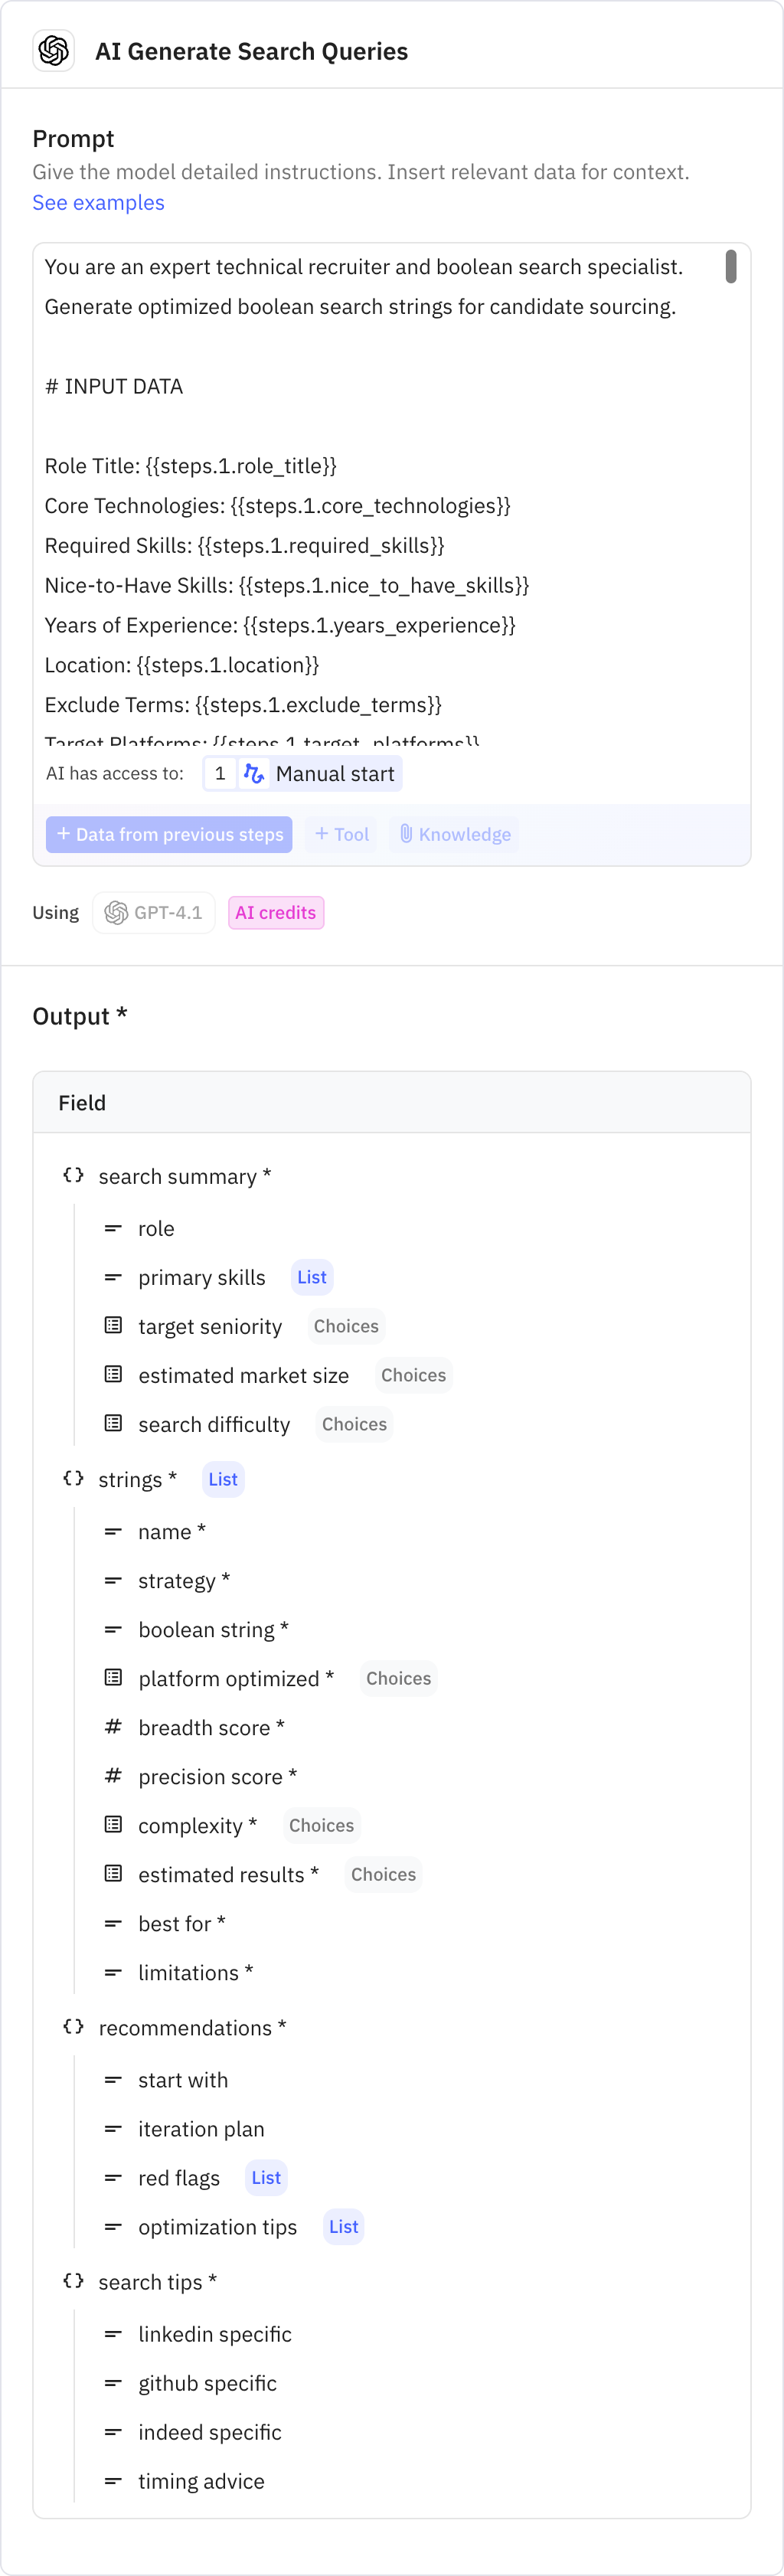This screenshot has height=2576, width=784.
Task: Open Choices options for platform optimized
Action: pos(398,1677)
